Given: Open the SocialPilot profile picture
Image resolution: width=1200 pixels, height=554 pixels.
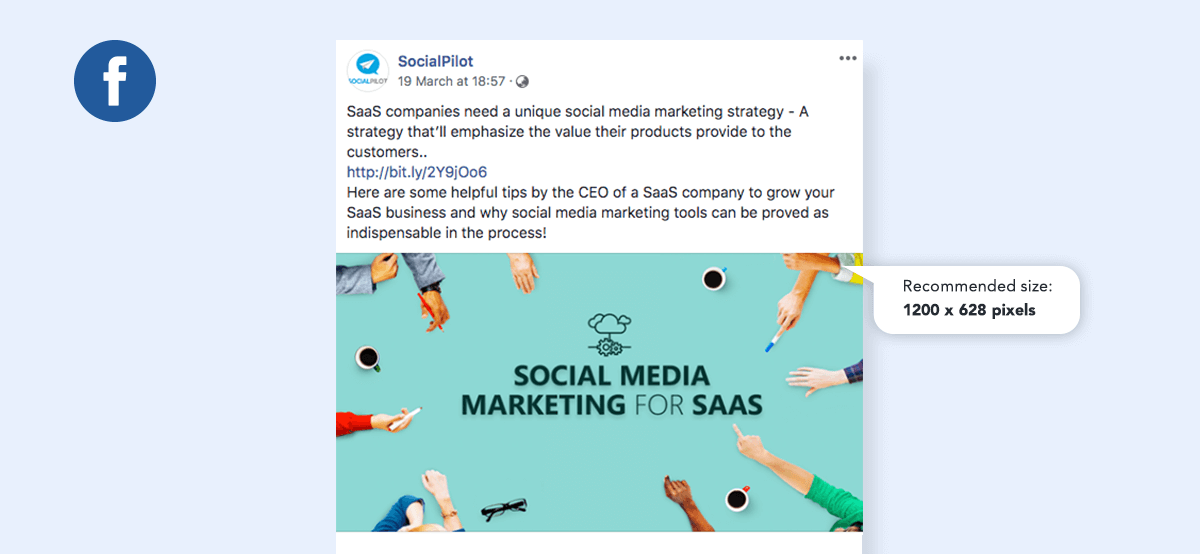Looking at the screenshot, I should [367, 71].
